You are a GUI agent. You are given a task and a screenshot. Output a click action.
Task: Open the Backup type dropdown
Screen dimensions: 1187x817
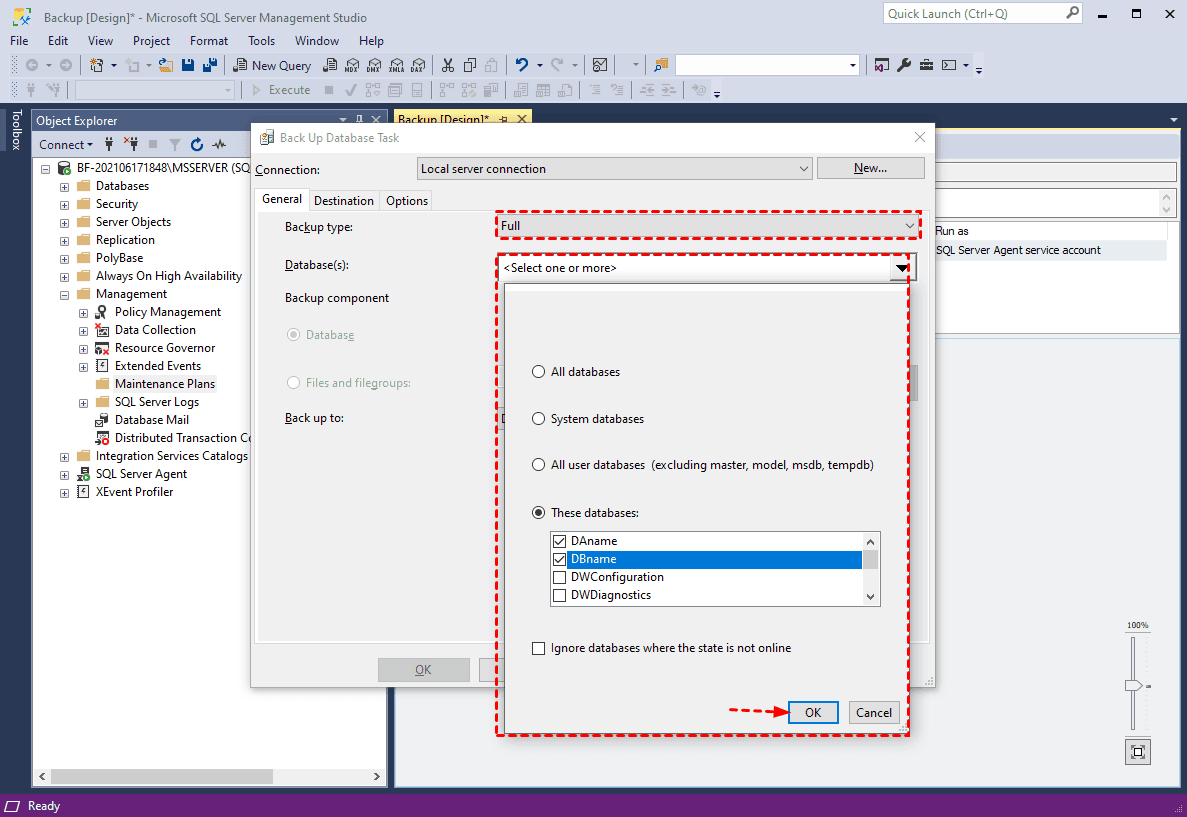coord(708,226)
